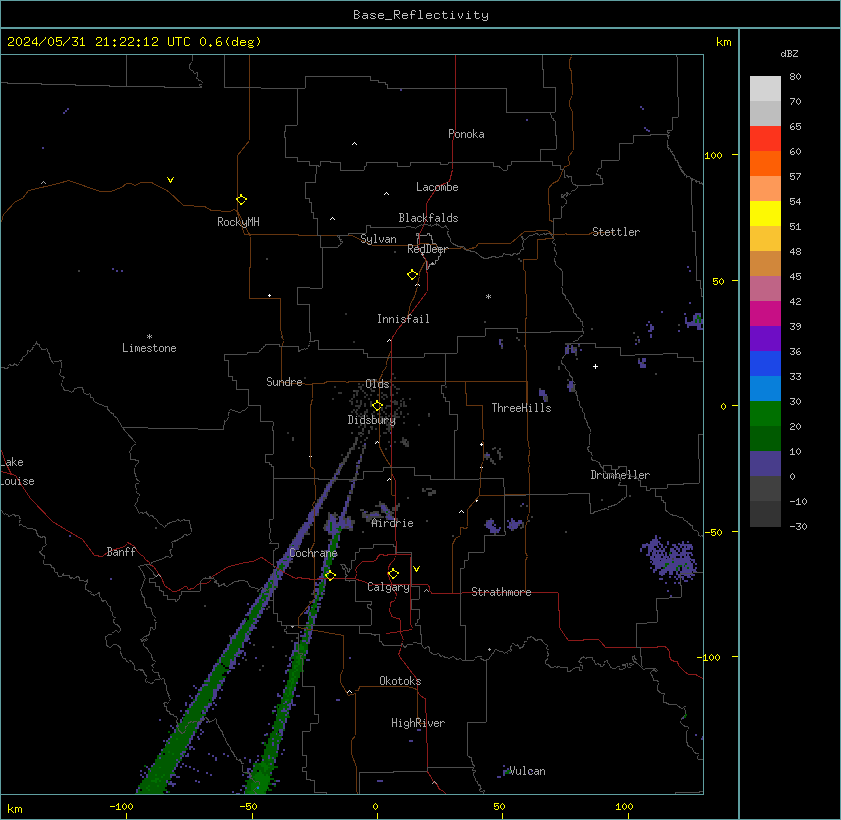This screenshot has height=820, width=841.
Task: Click the 100 tick on right axis
Action: pyautogui.click(x=713, y=156)
